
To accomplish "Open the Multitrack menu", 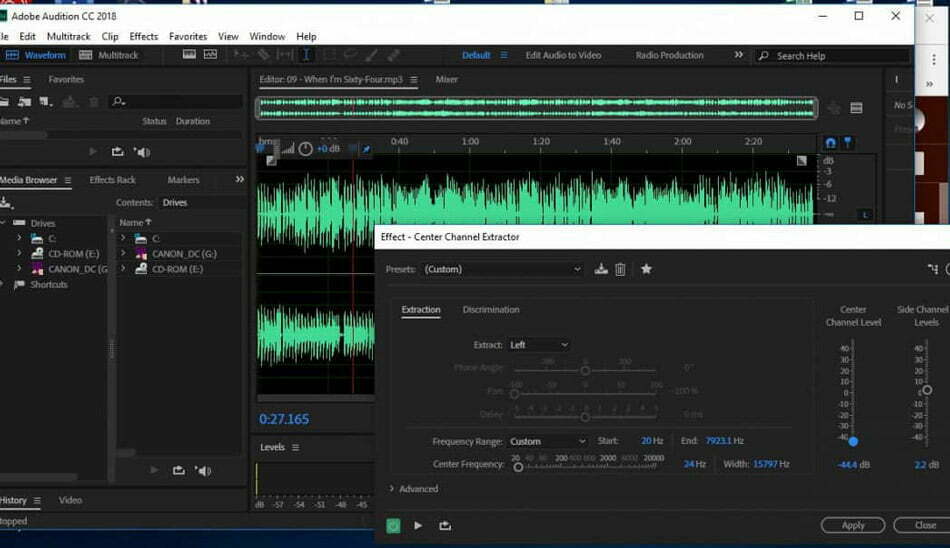I will [68, 36].
